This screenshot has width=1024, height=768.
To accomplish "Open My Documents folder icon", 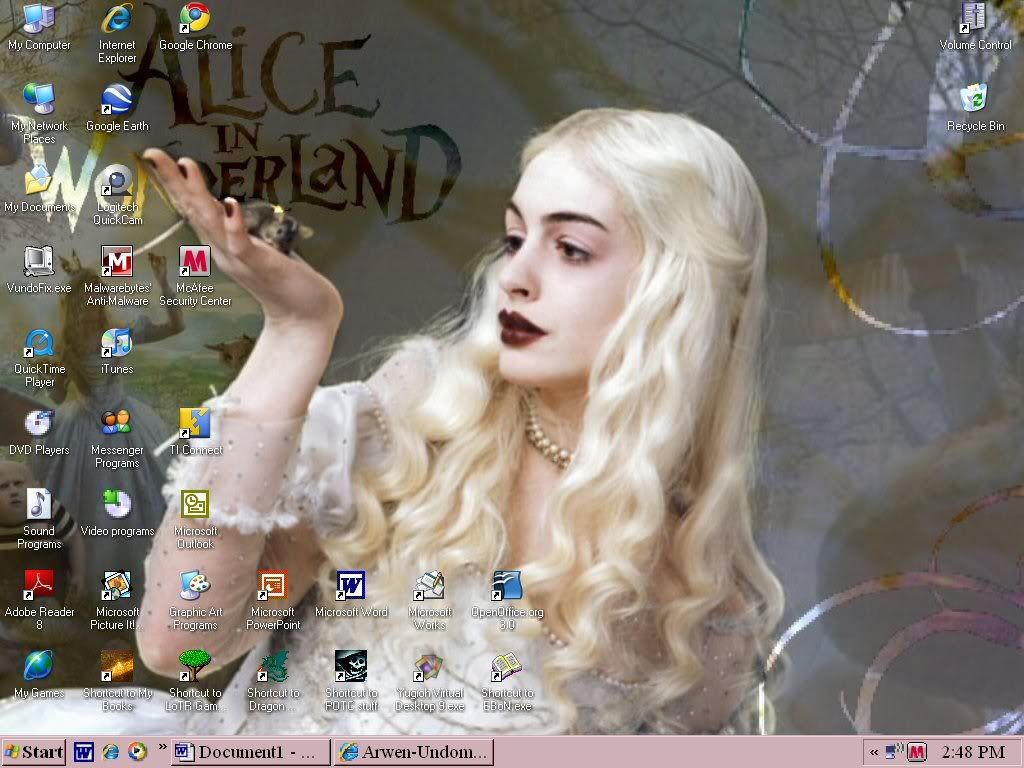I will click(x=39, y=189).
